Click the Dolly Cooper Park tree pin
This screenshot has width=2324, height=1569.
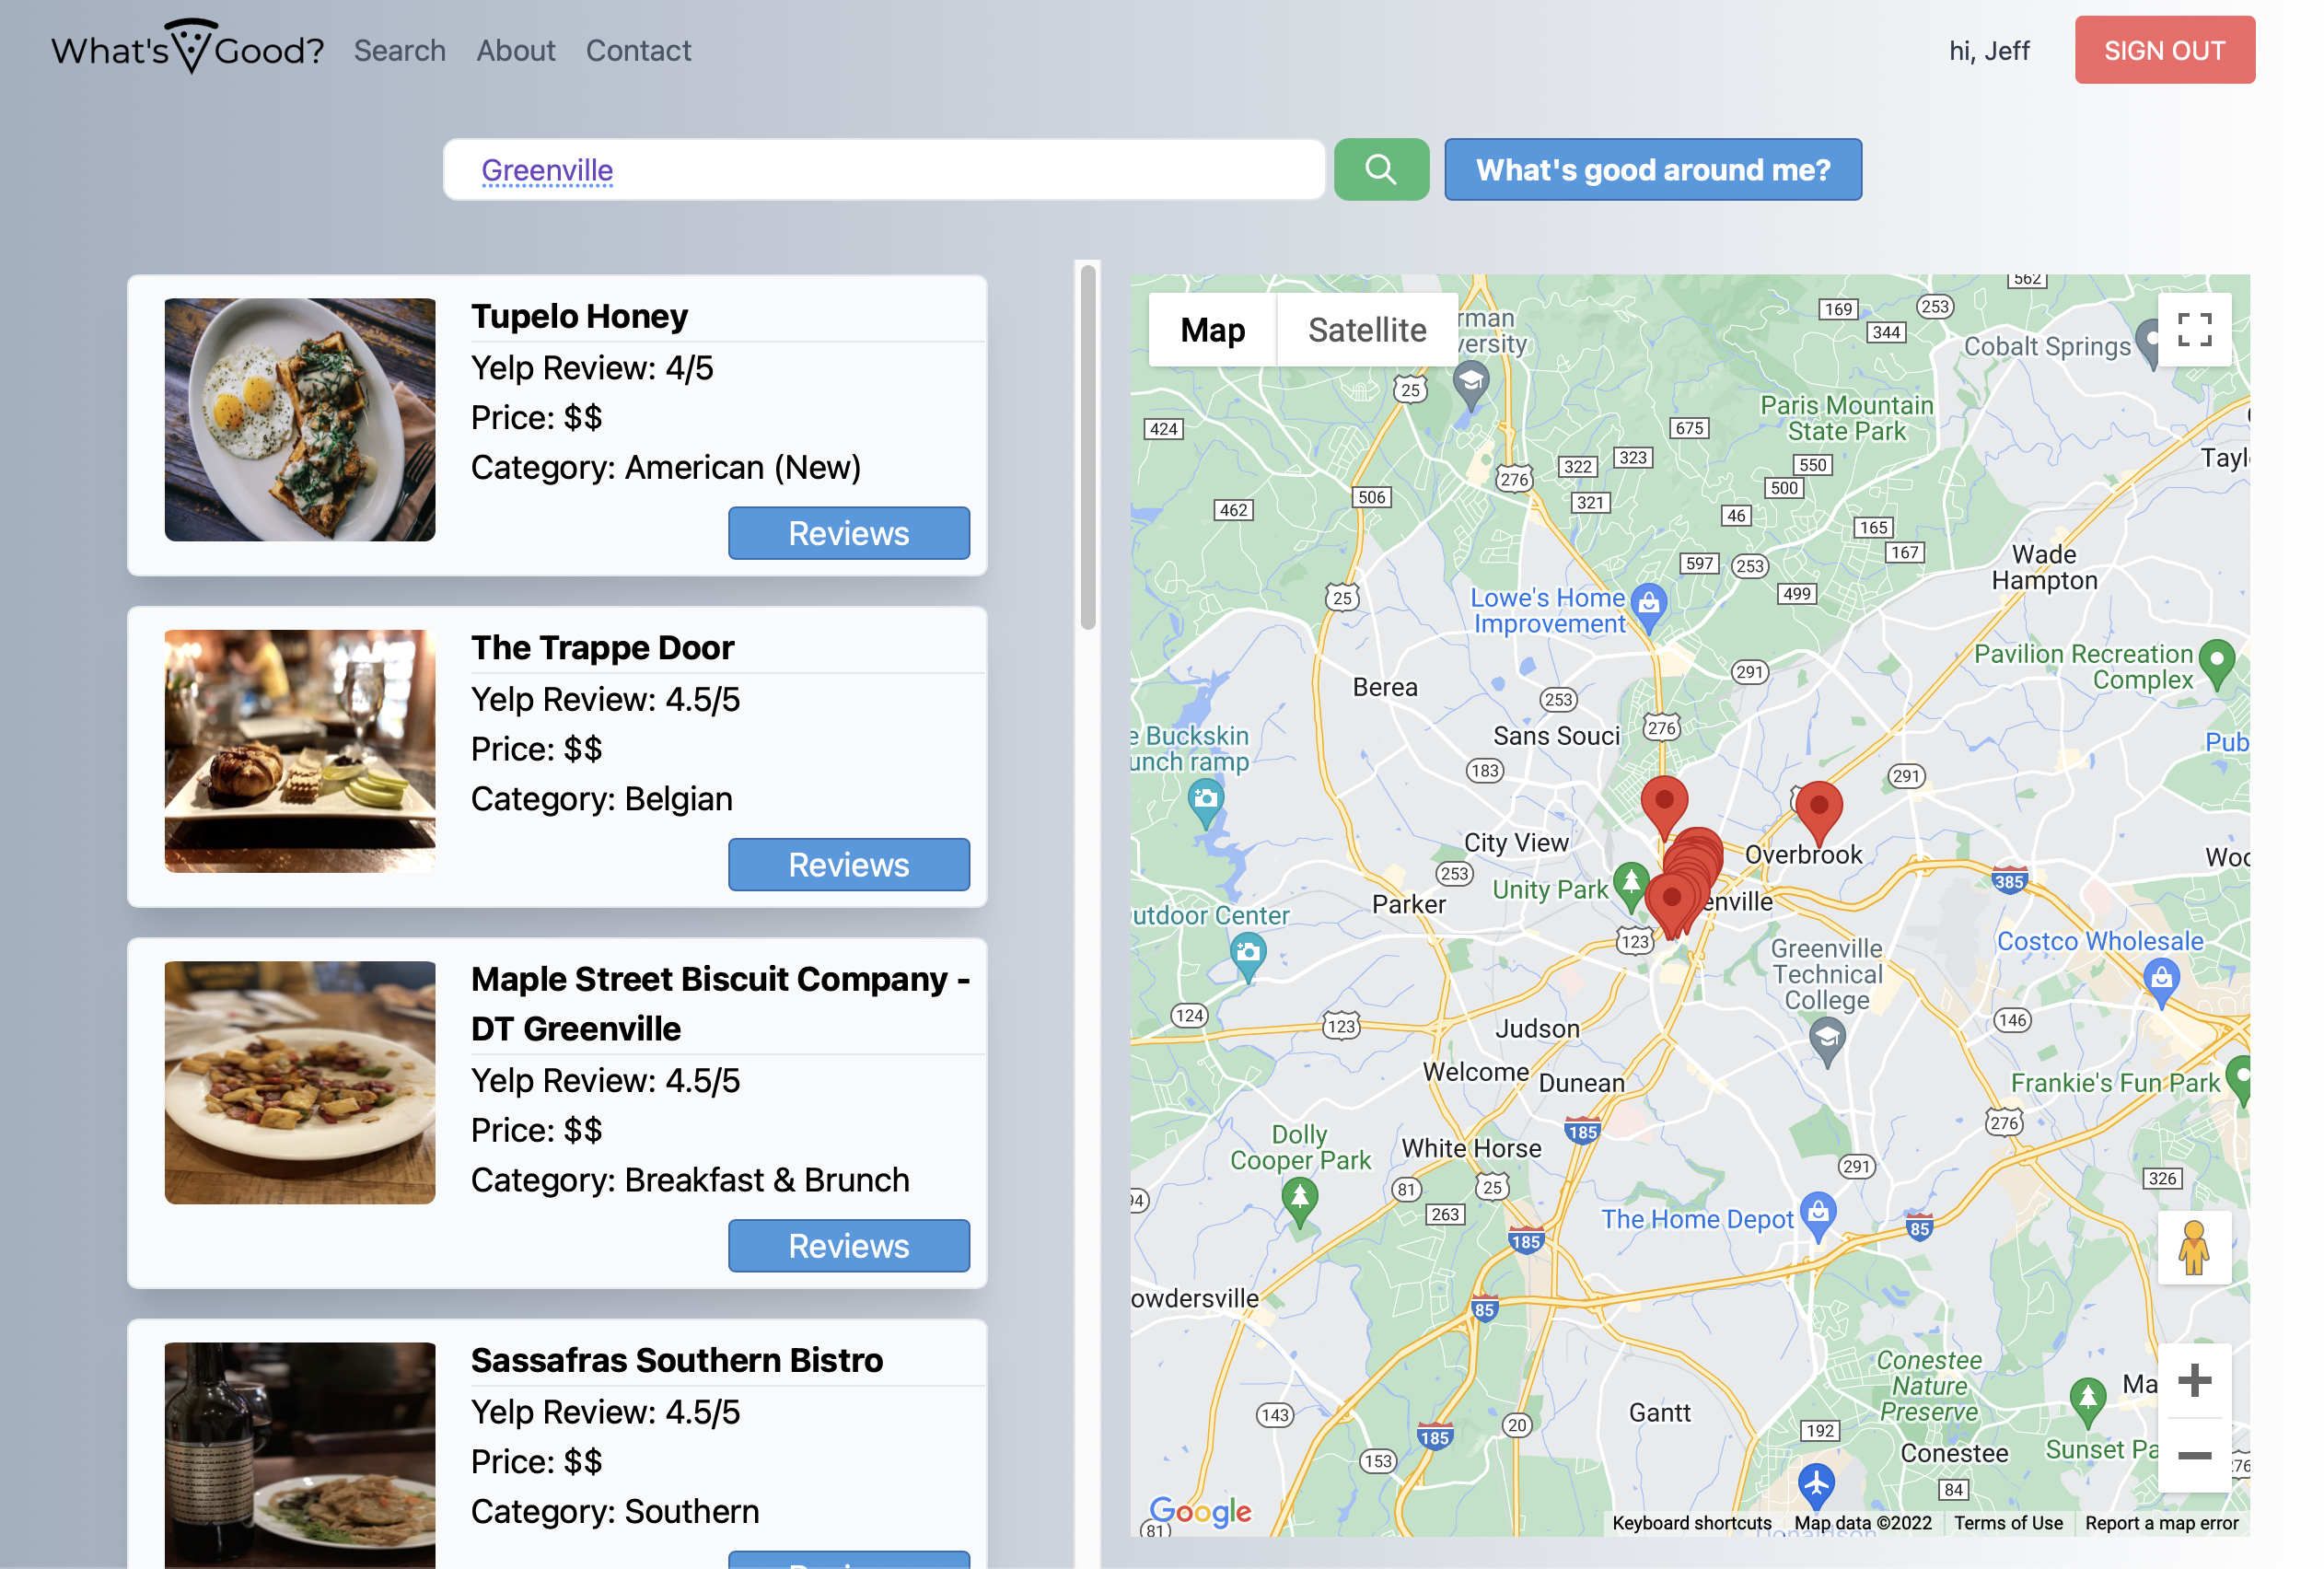coord(1299,1203)
